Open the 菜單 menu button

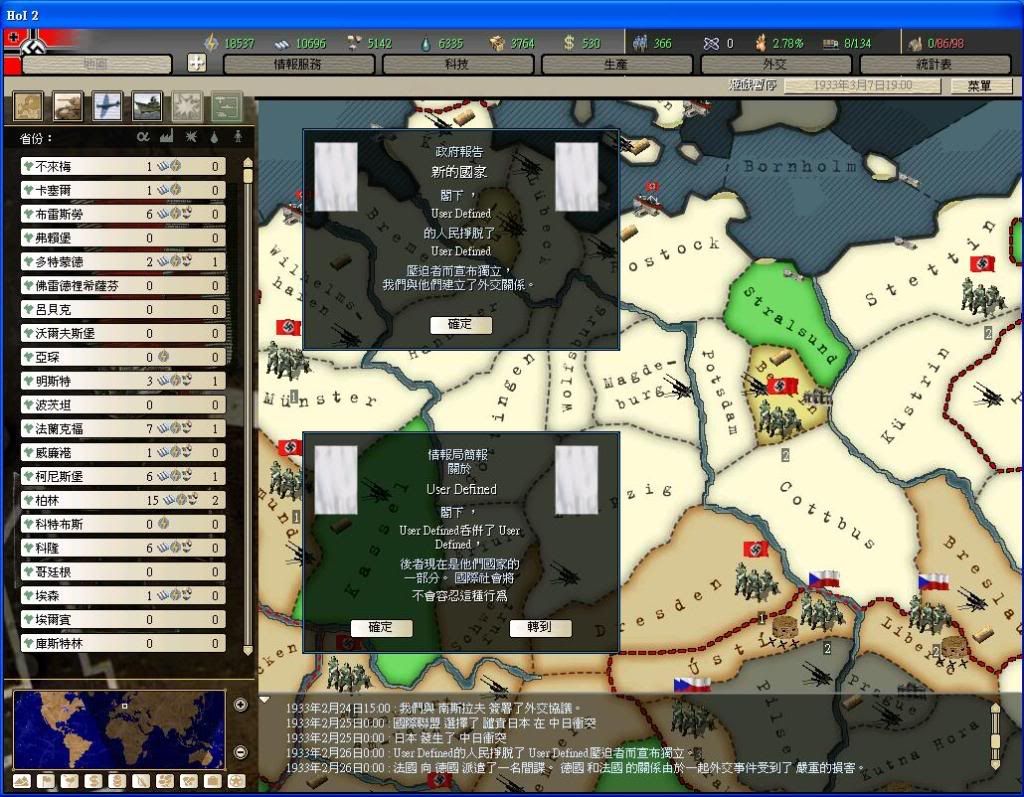pos(979,86)
